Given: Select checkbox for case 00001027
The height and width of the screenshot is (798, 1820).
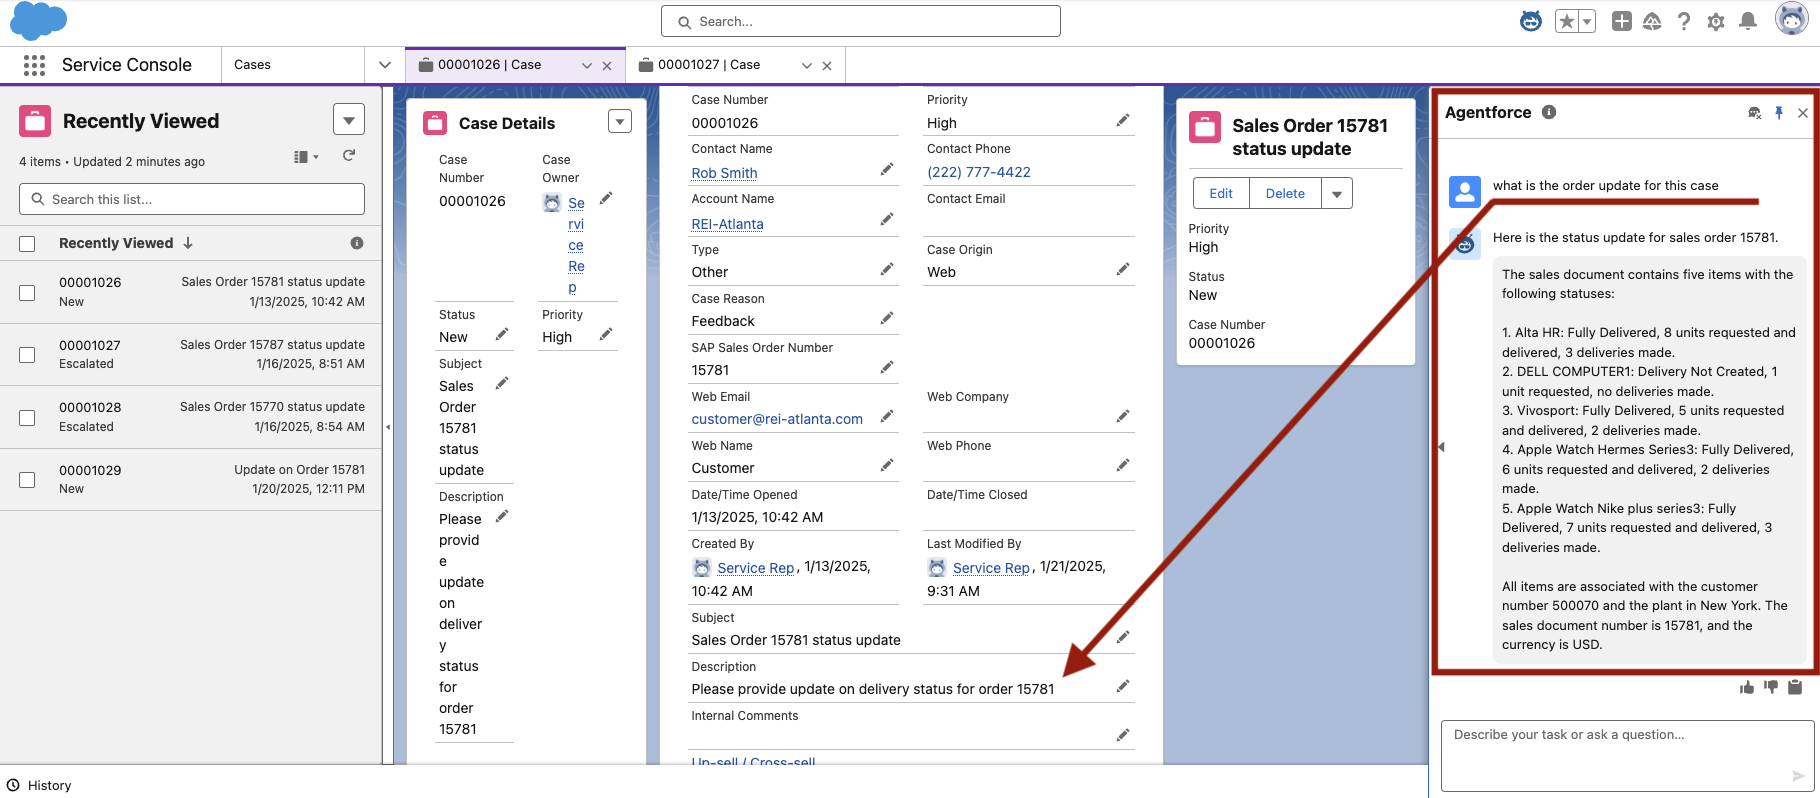Looking at the screenshot, I should pos(27,355).
